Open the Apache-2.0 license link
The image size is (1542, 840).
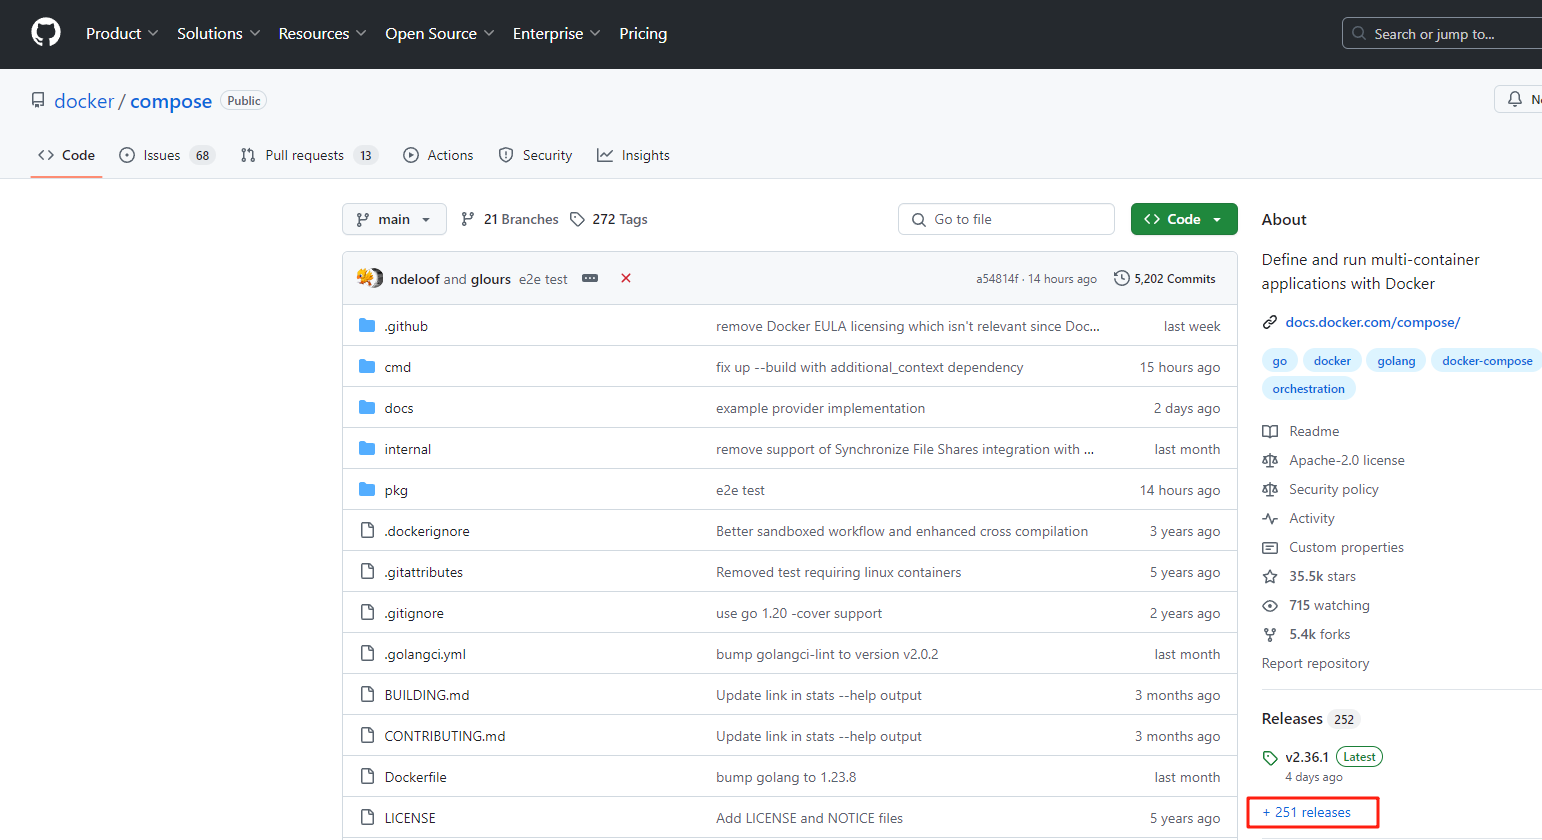(1347, 460)
